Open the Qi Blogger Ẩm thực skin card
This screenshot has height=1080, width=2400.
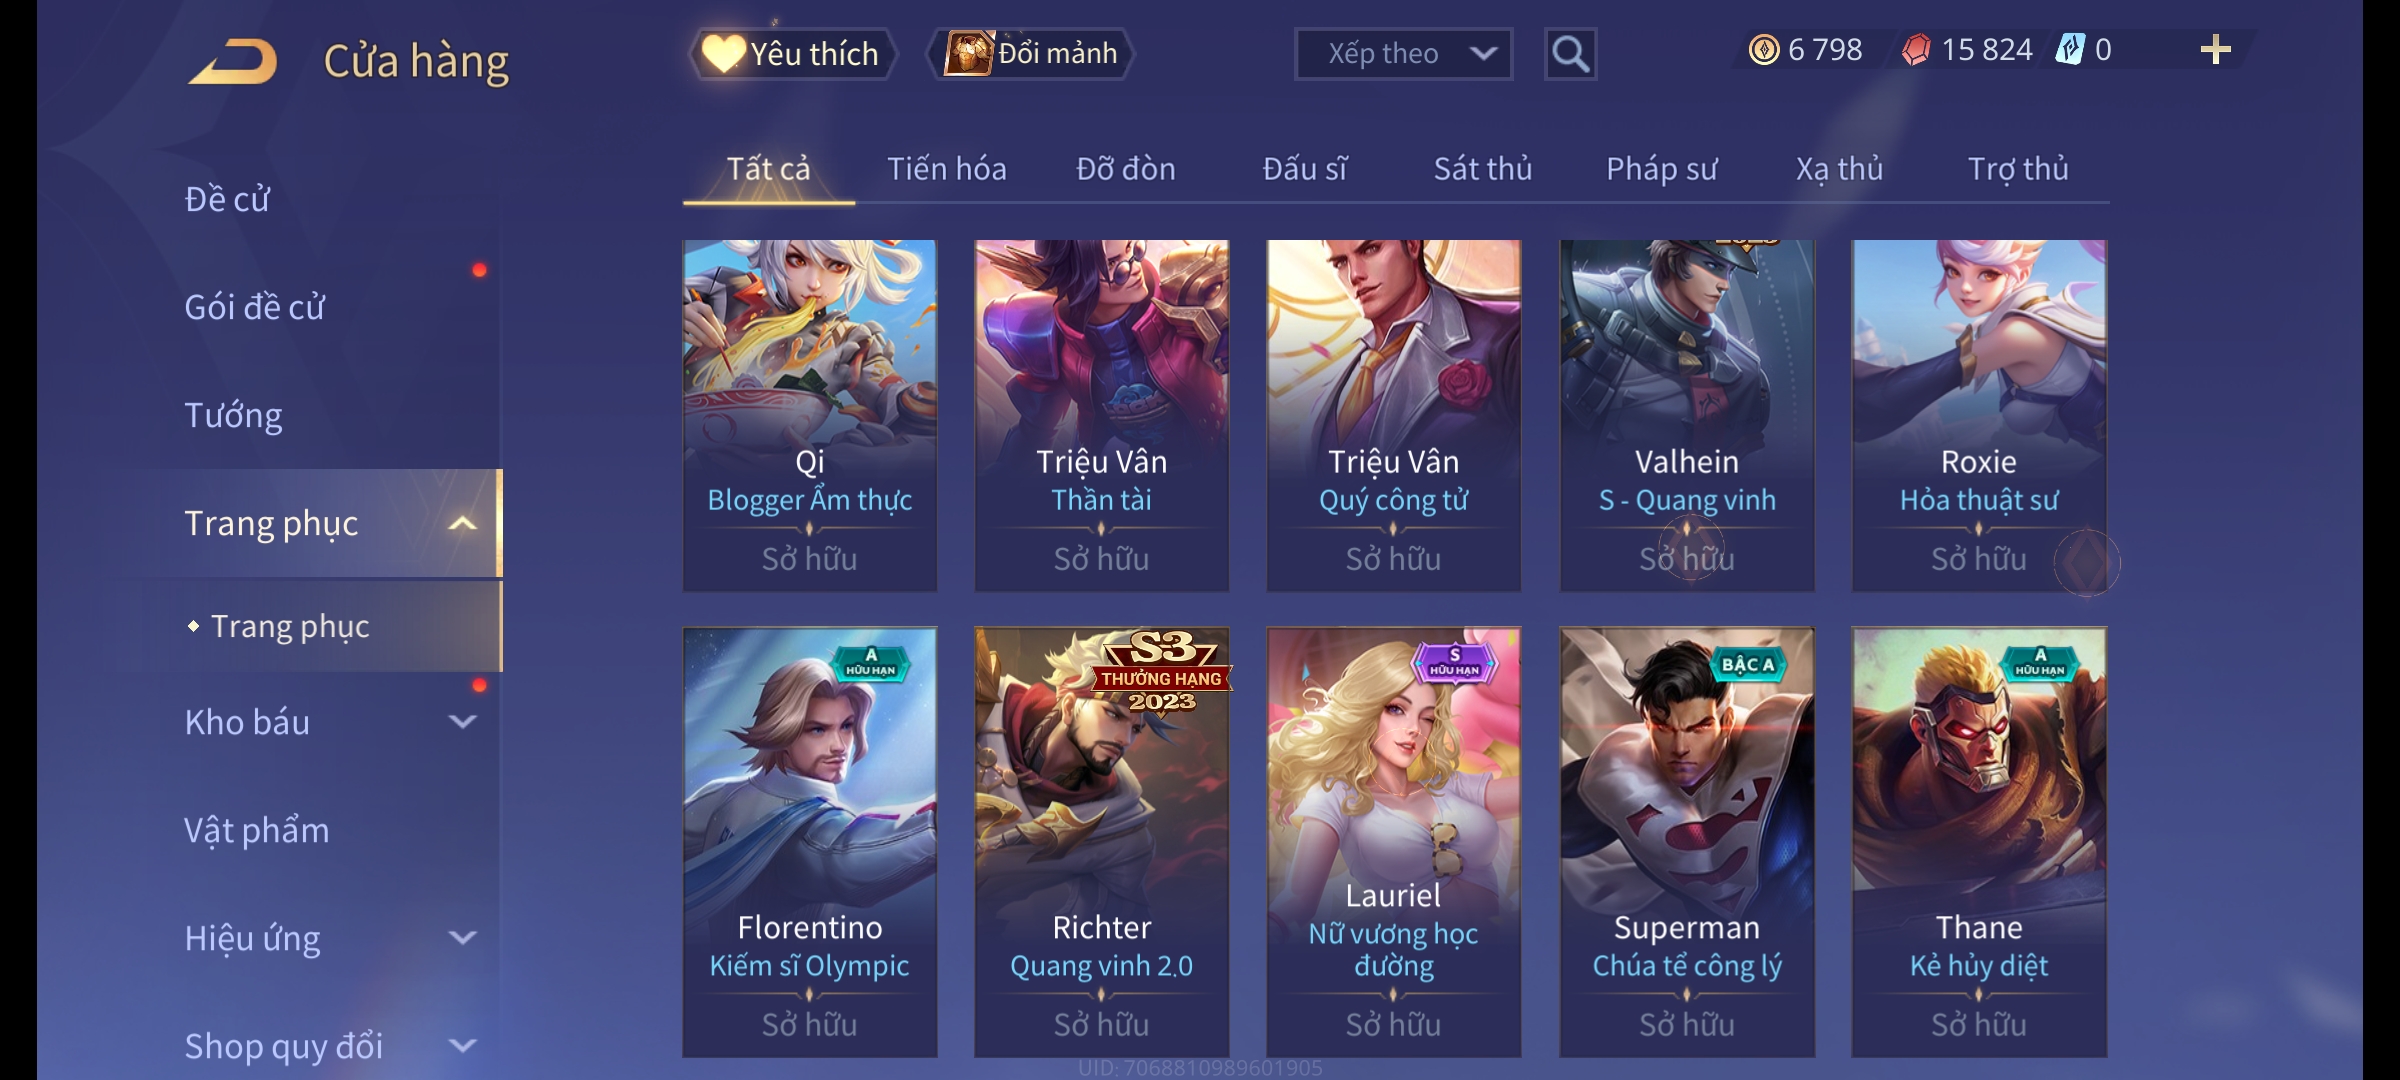[810, 415]
